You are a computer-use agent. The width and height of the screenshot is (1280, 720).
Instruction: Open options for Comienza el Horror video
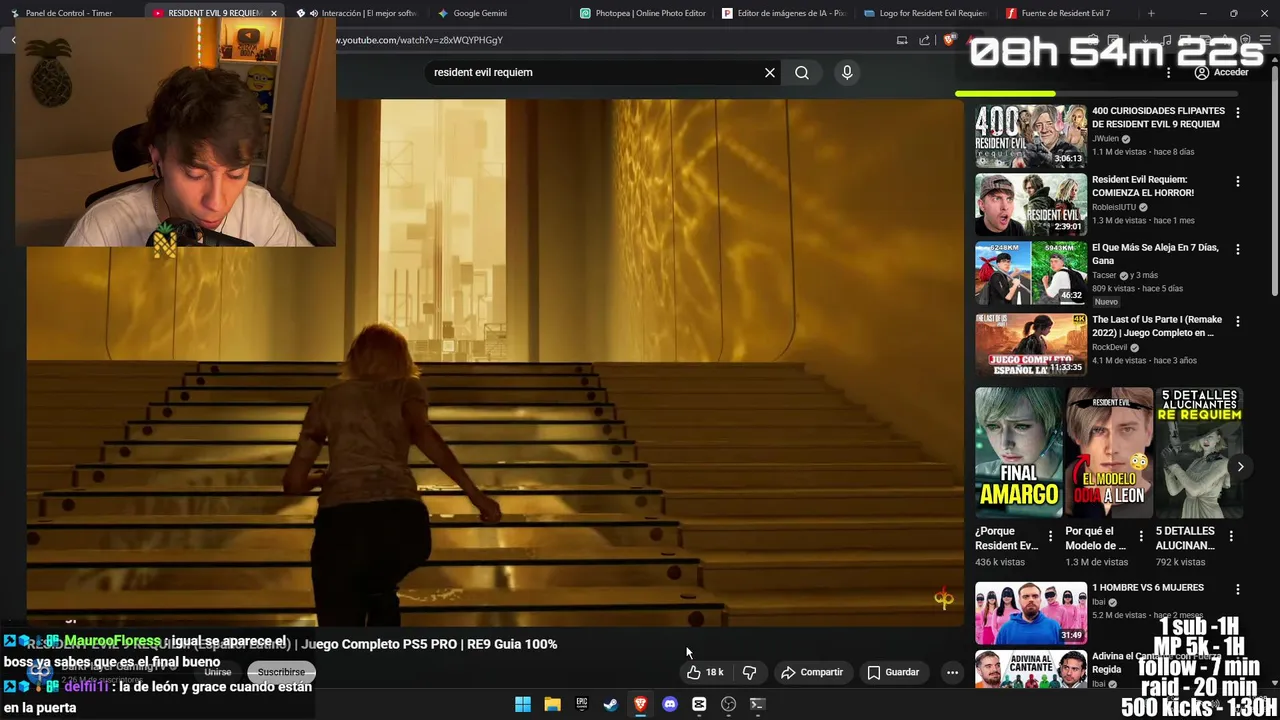pyautogui.click(x=1238, y=182)
